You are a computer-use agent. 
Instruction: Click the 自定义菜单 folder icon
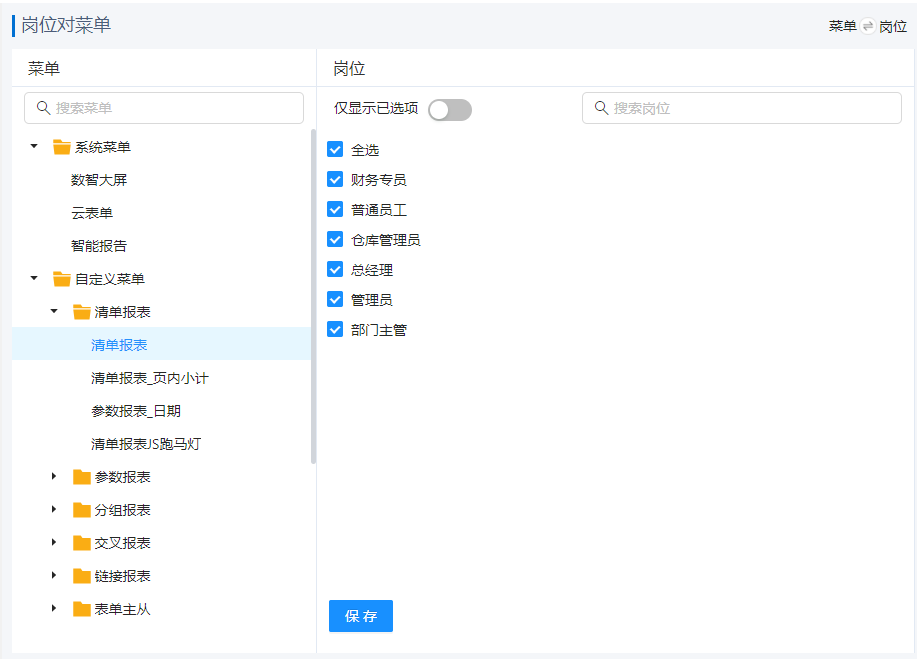coord(62,279)
